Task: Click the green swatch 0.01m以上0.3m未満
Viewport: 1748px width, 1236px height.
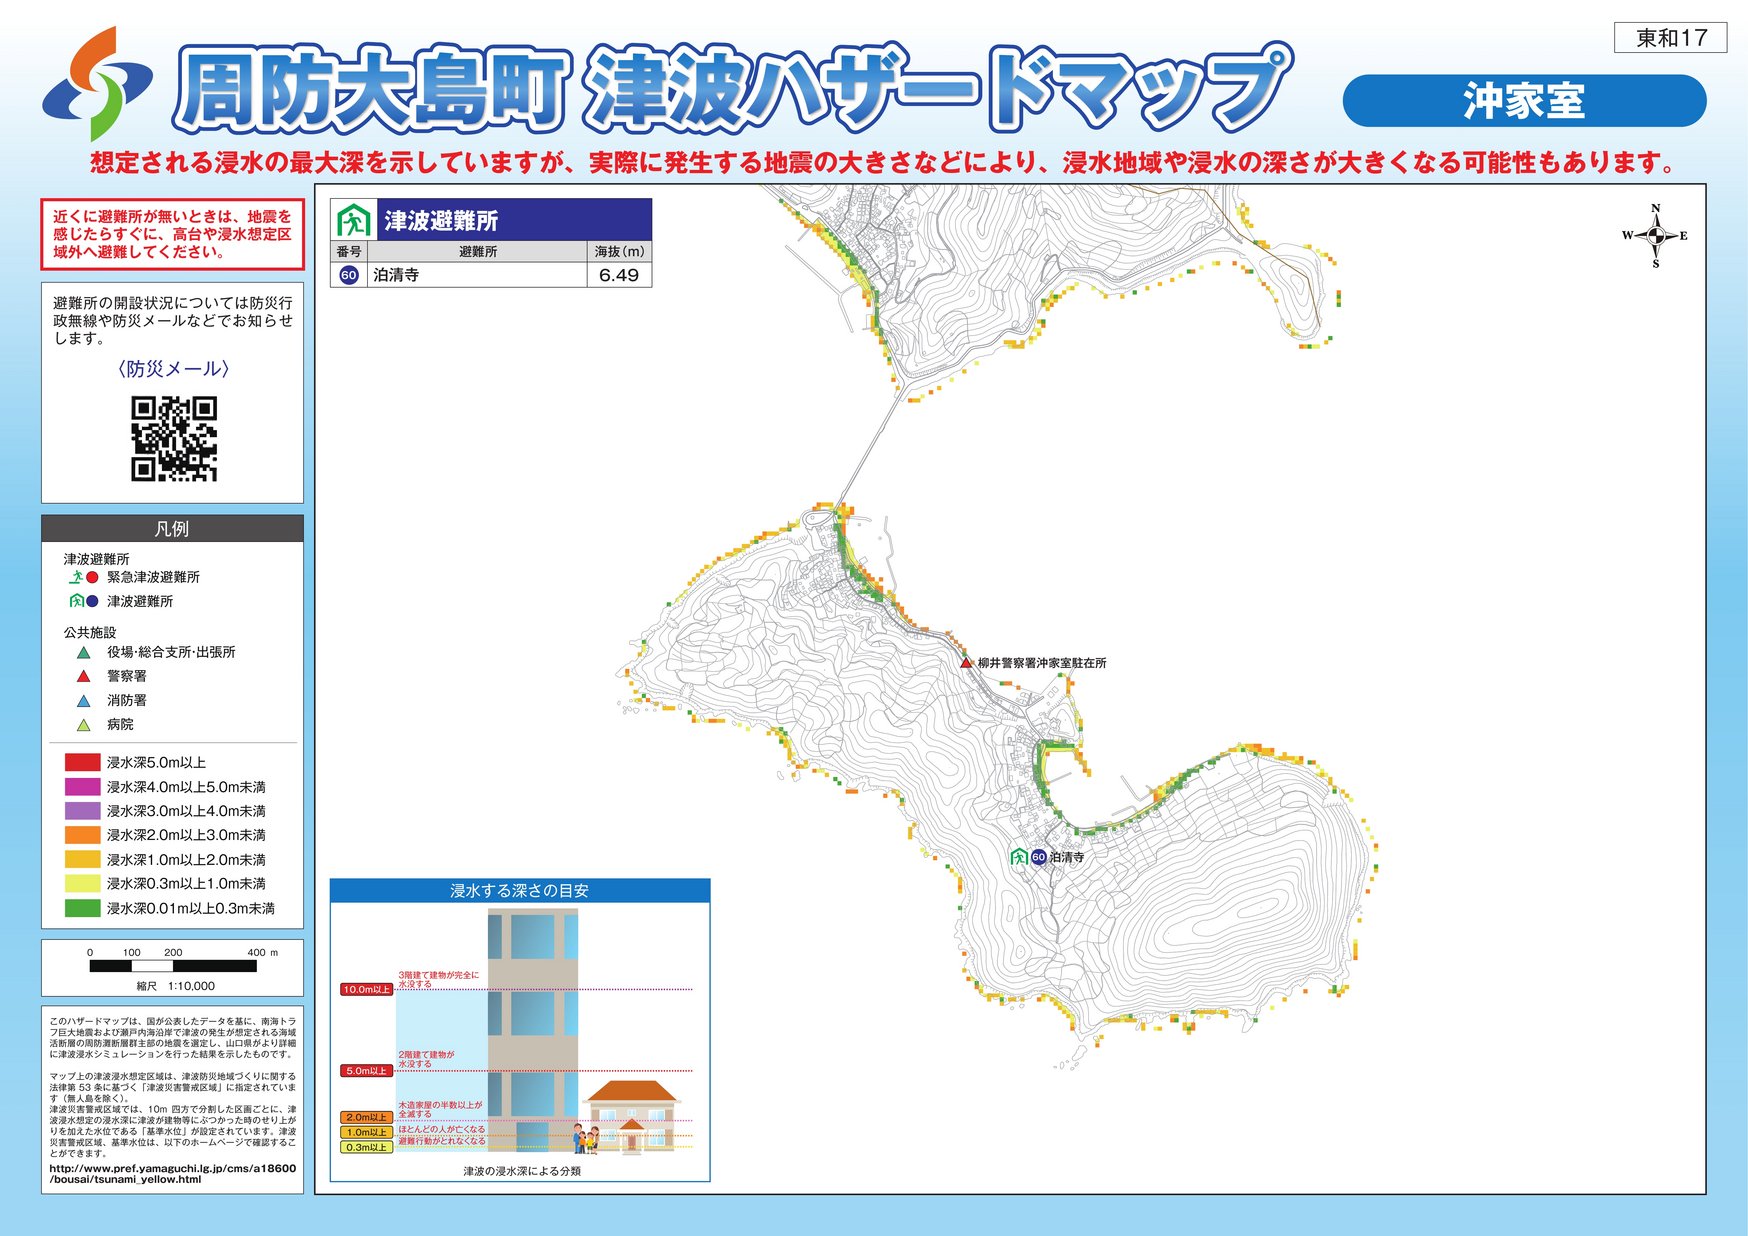Action: [83, 908]
